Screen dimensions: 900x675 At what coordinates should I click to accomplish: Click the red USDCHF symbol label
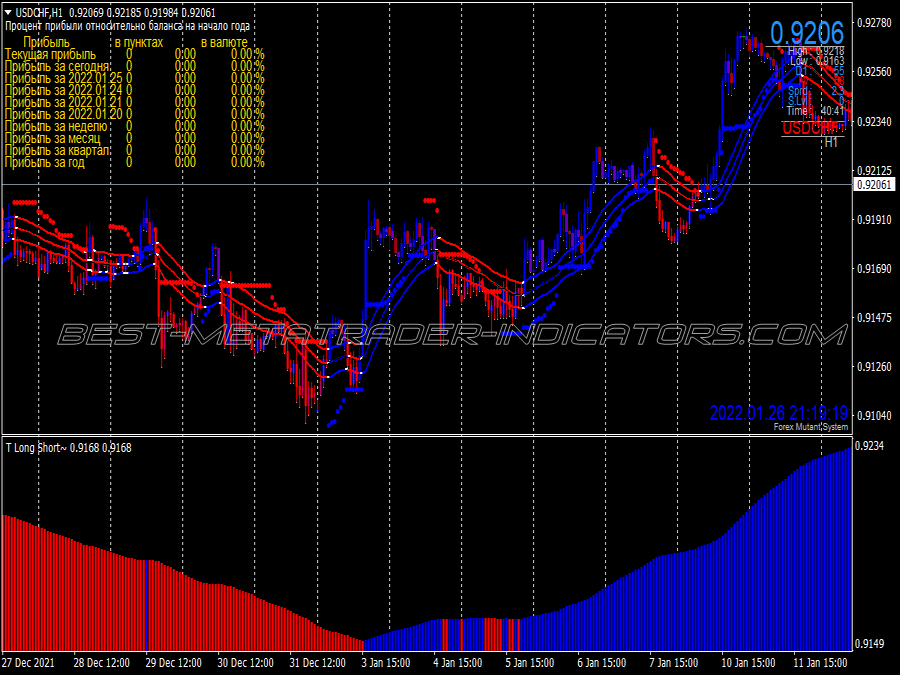click(810, 128)
